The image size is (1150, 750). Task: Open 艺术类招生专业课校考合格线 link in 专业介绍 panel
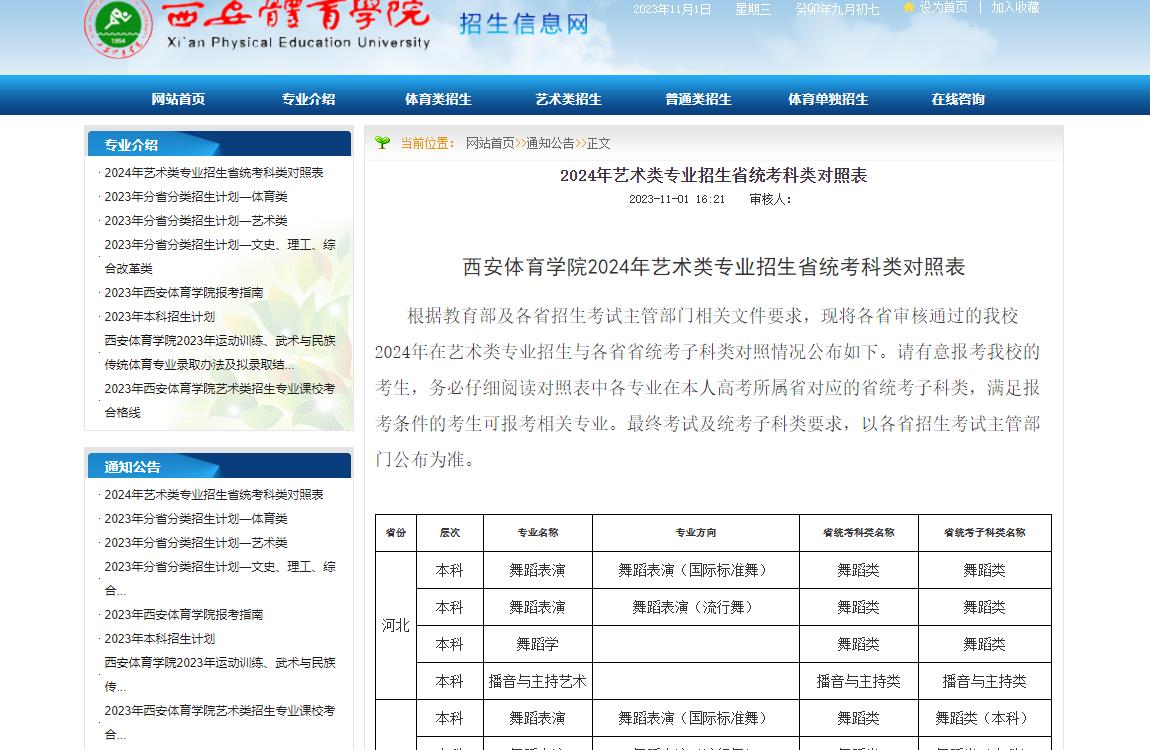click(220, 400)
